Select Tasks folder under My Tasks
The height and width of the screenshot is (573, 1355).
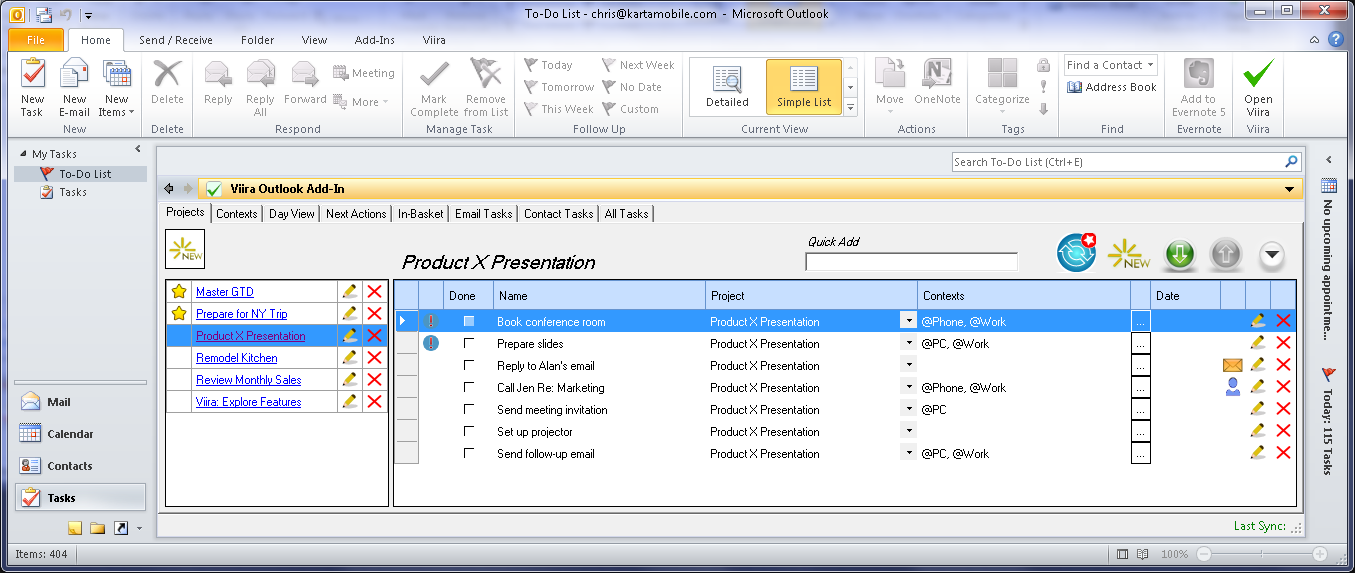point(72,192)
